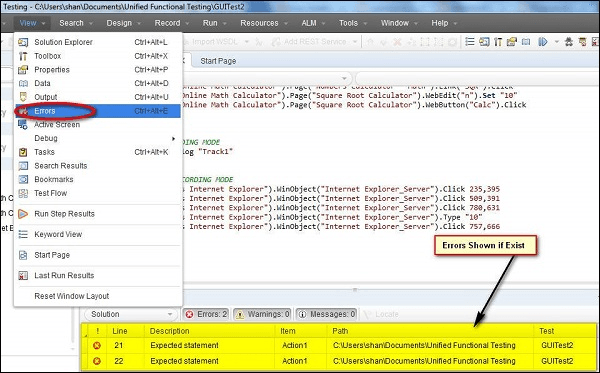Open the dropdown arrow beside Run icon

click(x=556, y=42)
